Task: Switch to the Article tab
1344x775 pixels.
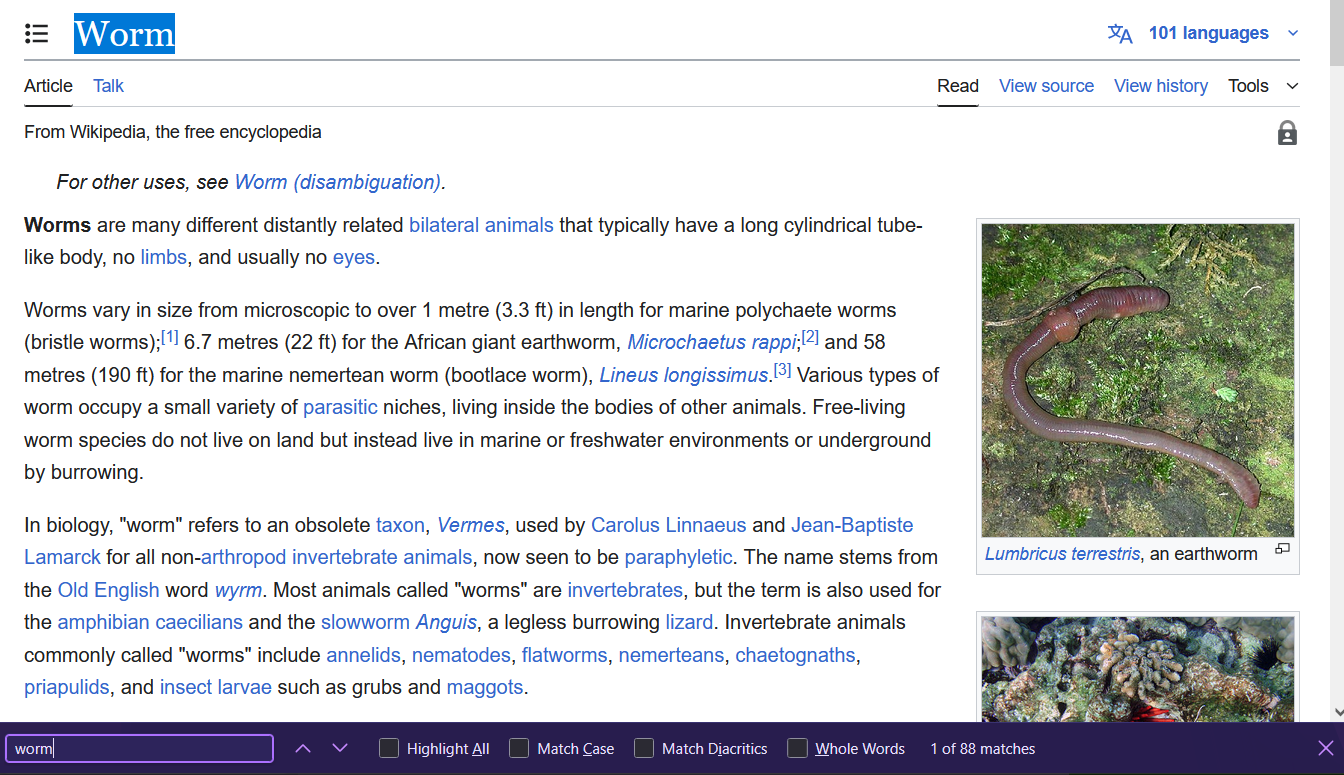Action: (48, 86)
